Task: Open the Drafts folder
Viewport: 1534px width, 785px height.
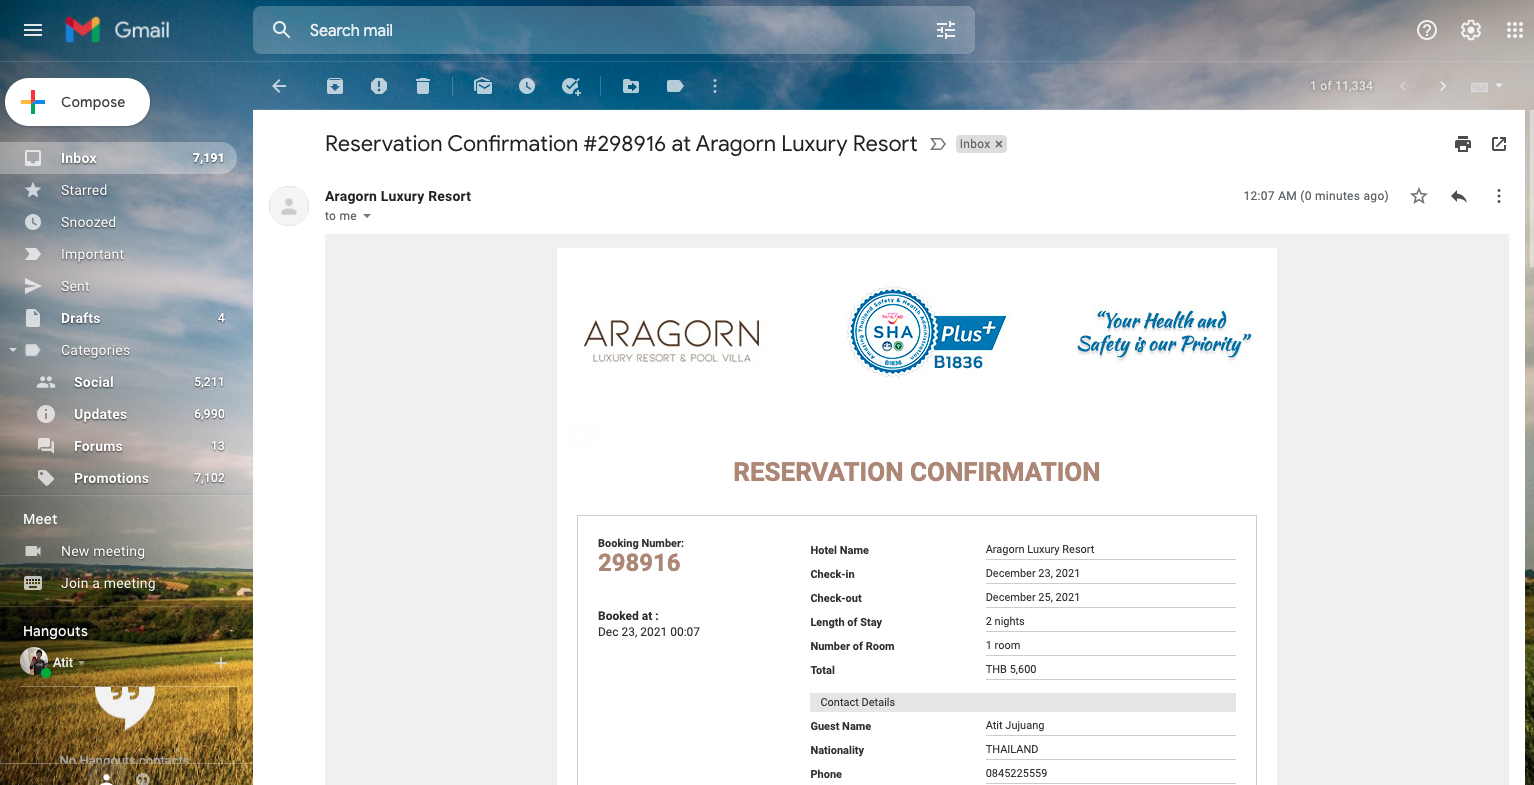Action: tap(80, 318)
